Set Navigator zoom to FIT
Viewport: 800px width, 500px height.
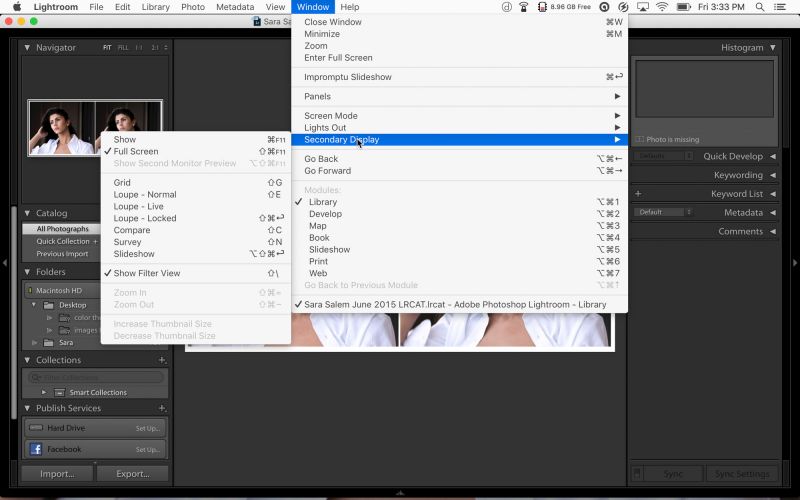pos(107,47)
